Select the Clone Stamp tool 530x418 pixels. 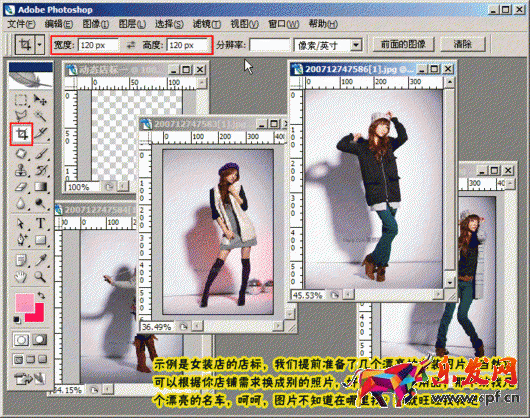tap(21, 170)
